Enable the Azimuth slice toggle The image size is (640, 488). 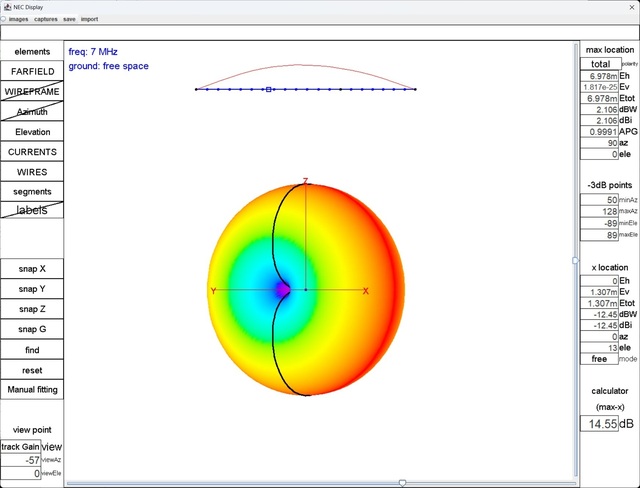[32, 112]
